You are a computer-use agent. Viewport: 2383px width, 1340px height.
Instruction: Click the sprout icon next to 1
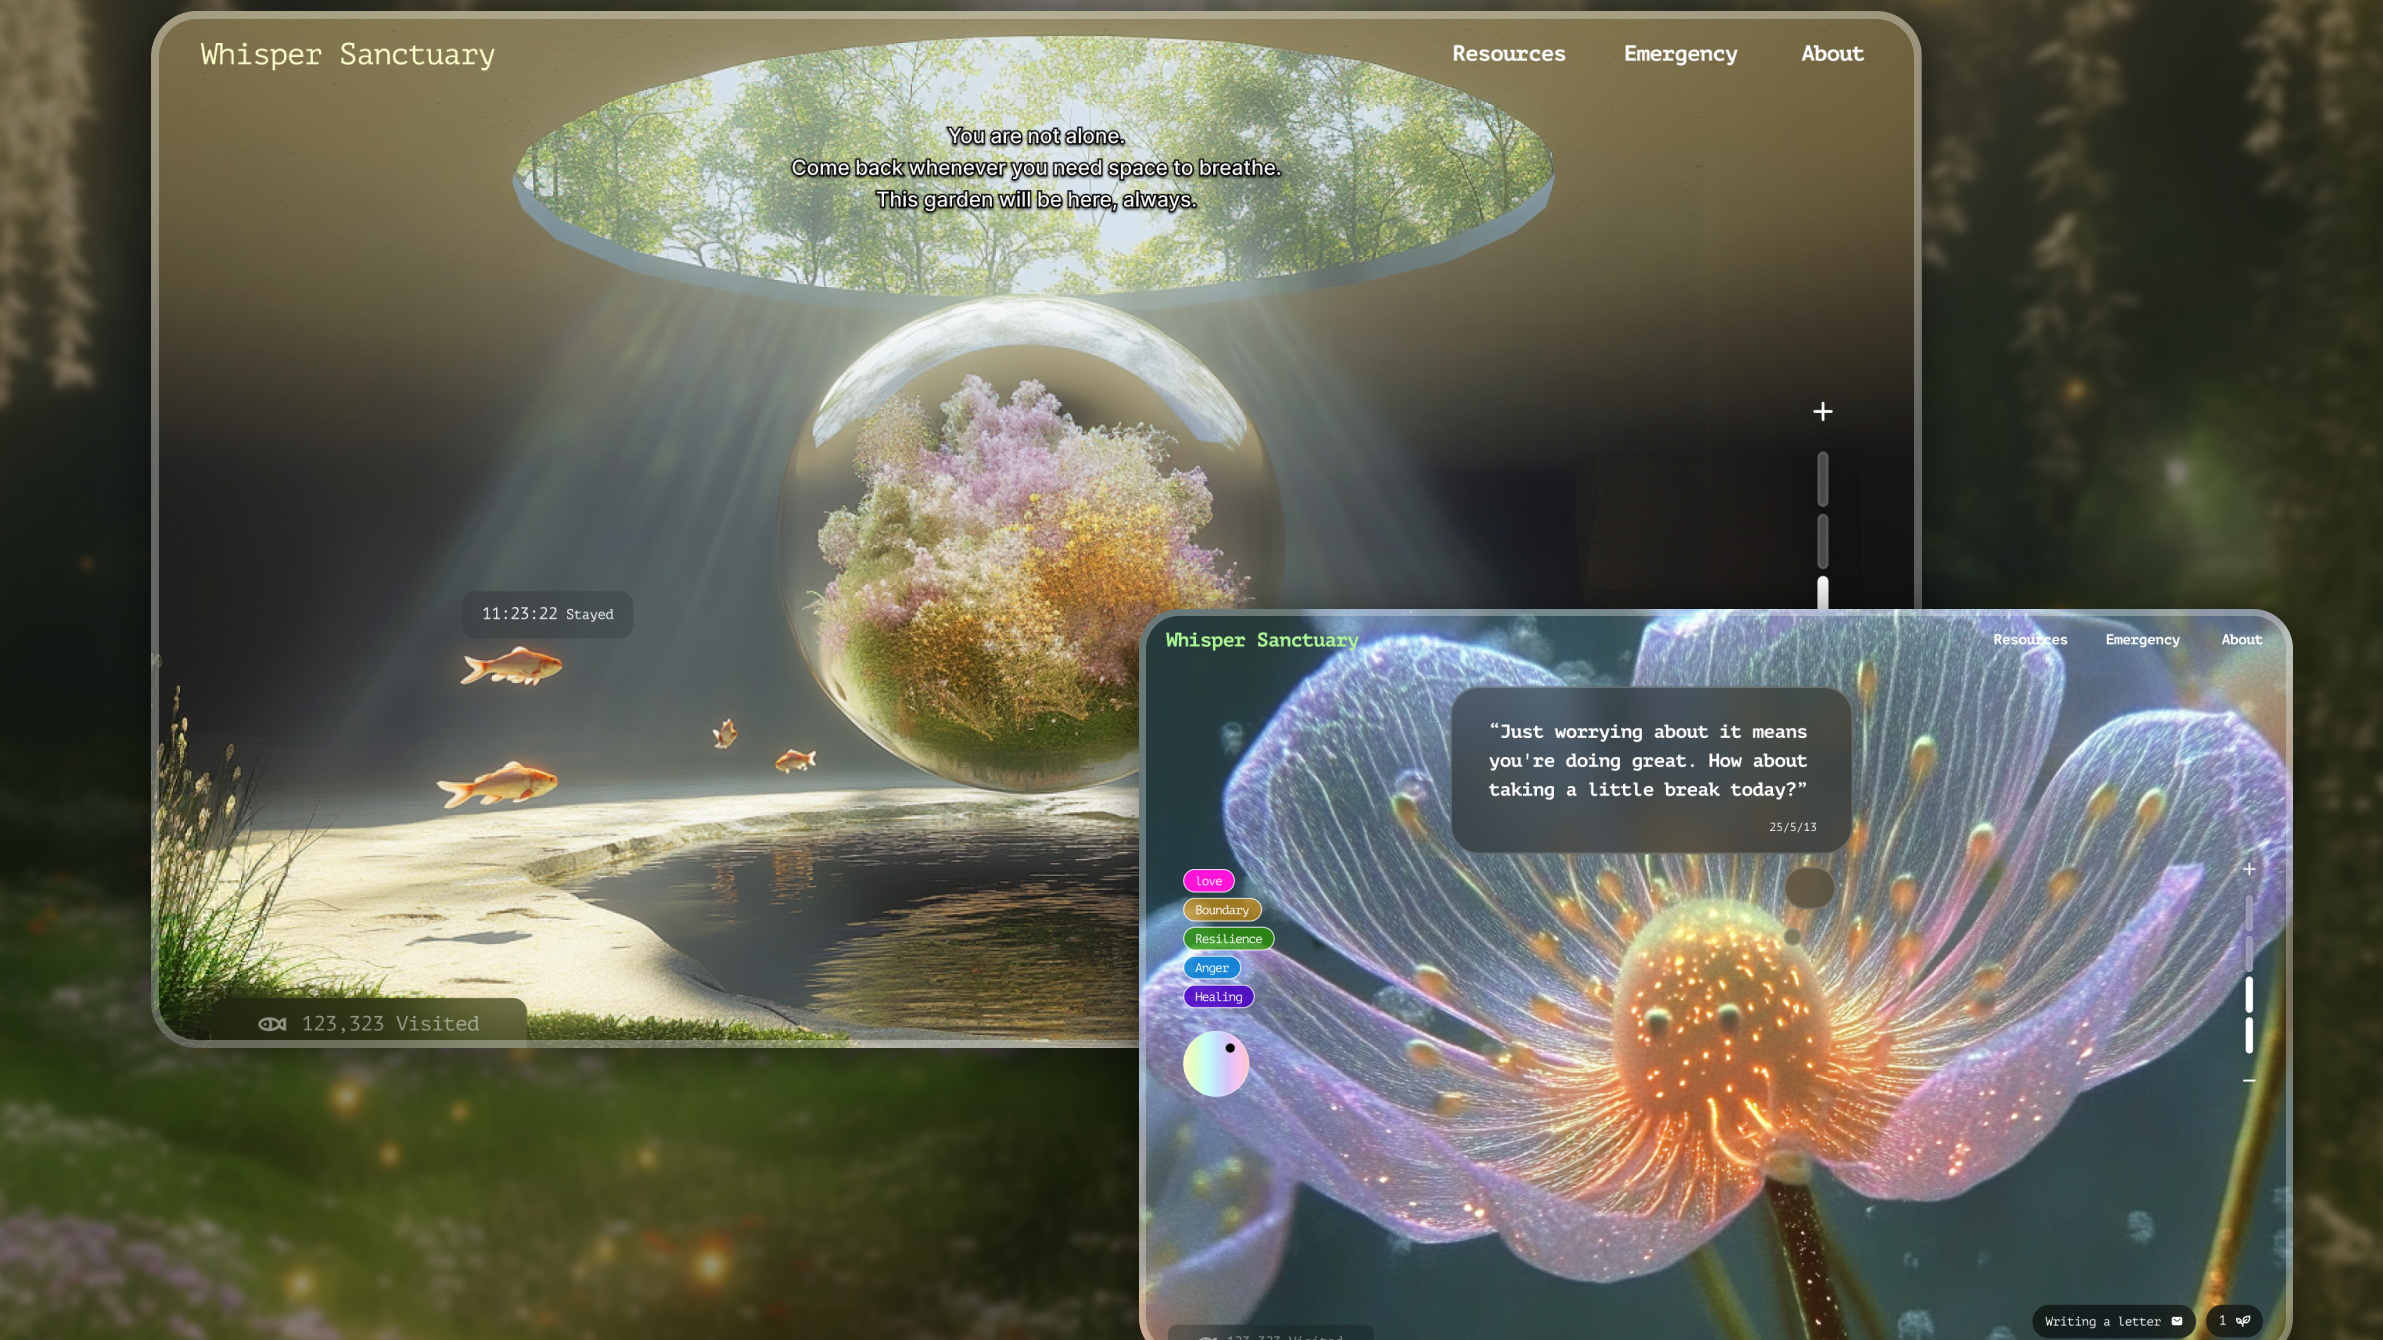click(x=2243, y=1321)
